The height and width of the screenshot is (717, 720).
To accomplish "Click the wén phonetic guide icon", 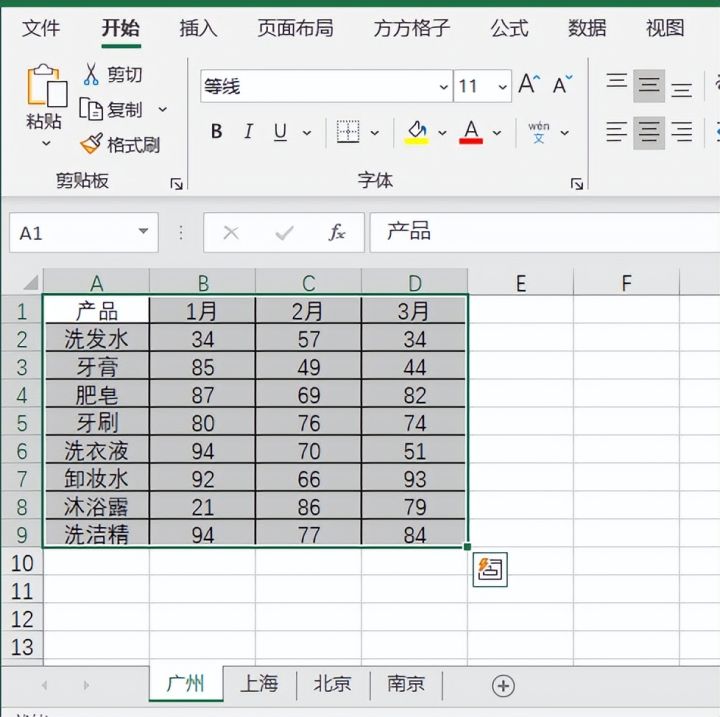I will point(539,132).
